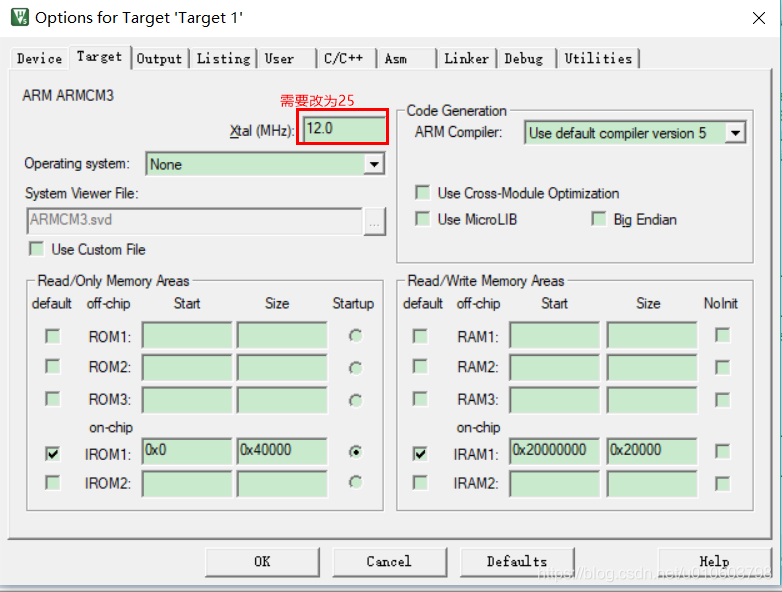Enable NoInit for RAM3
This screenshot has height=592, width=782.
[x=722, y=400]
